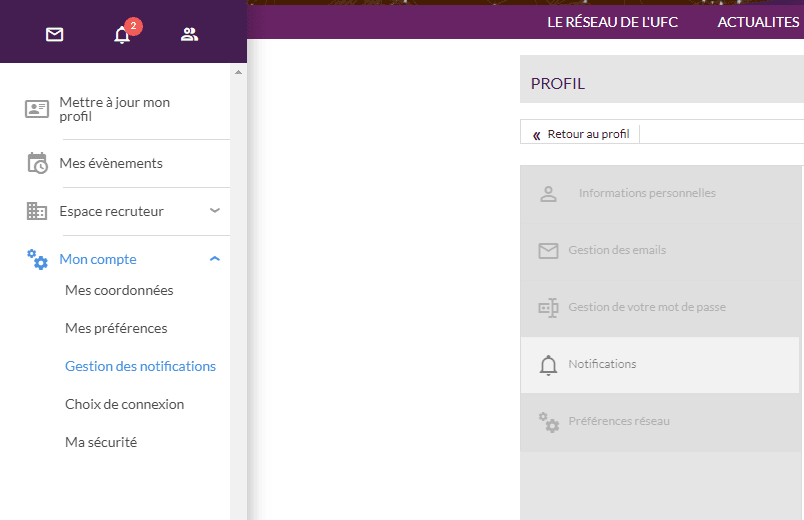Open the Actualités menu
The height and width of the screenshot is (520, 804).
[758, 22]
